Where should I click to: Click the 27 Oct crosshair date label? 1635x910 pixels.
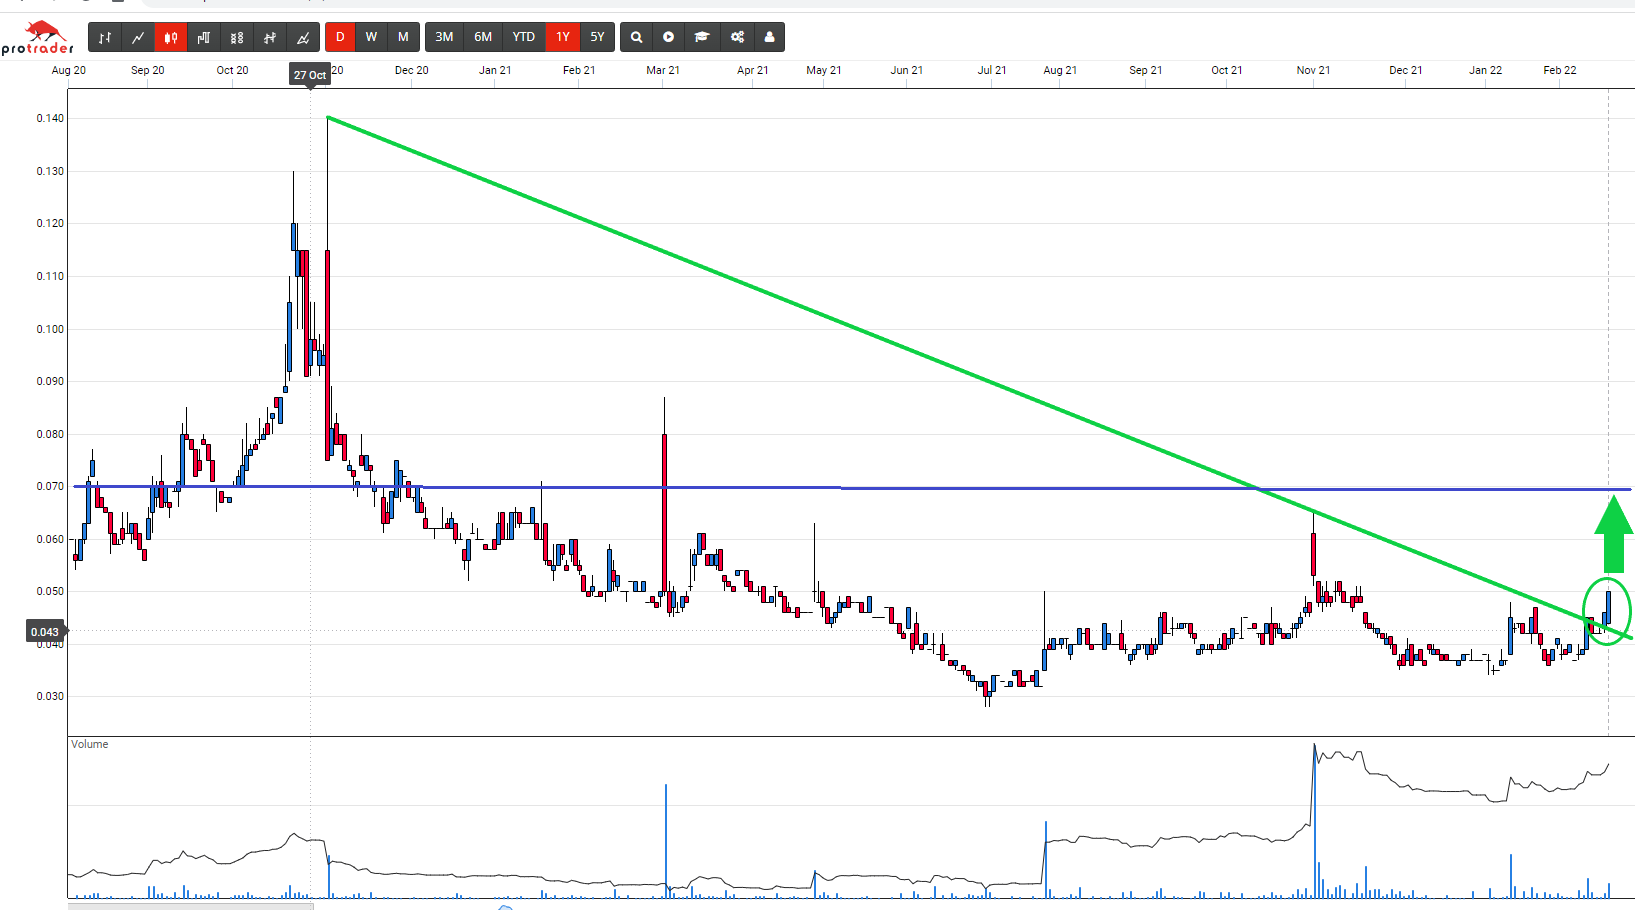click(x=310, y=75)
